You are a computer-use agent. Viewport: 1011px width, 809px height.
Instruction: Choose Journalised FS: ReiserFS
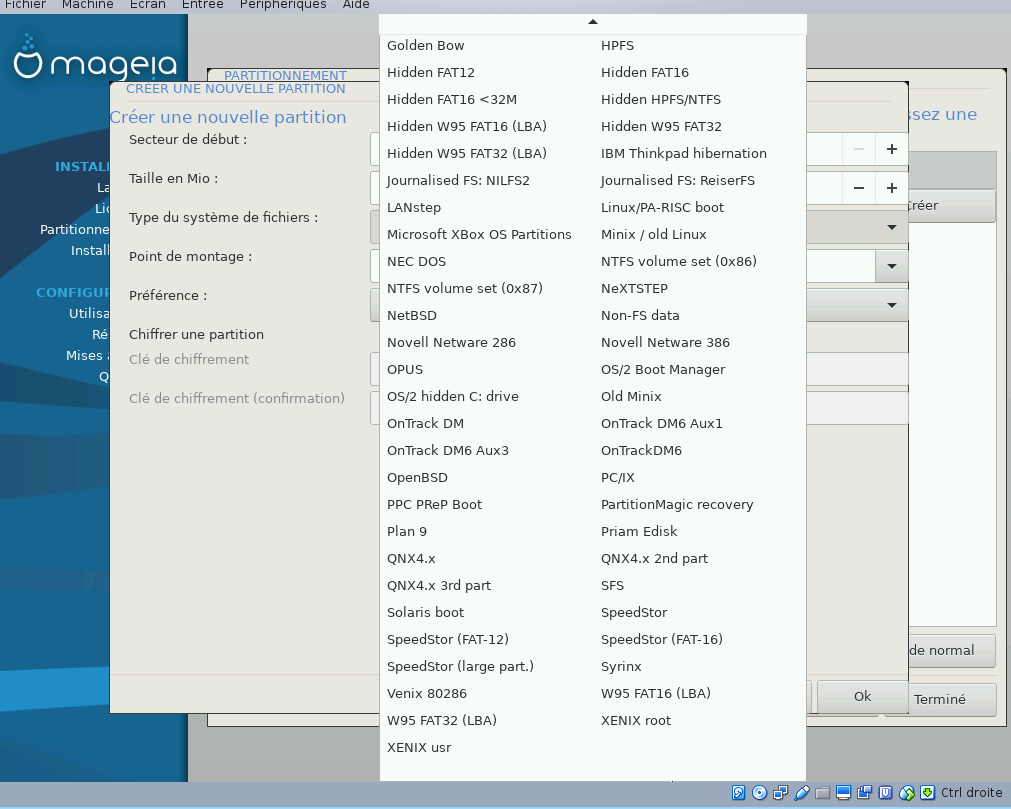pyautogui.click(x=678, y=180)
